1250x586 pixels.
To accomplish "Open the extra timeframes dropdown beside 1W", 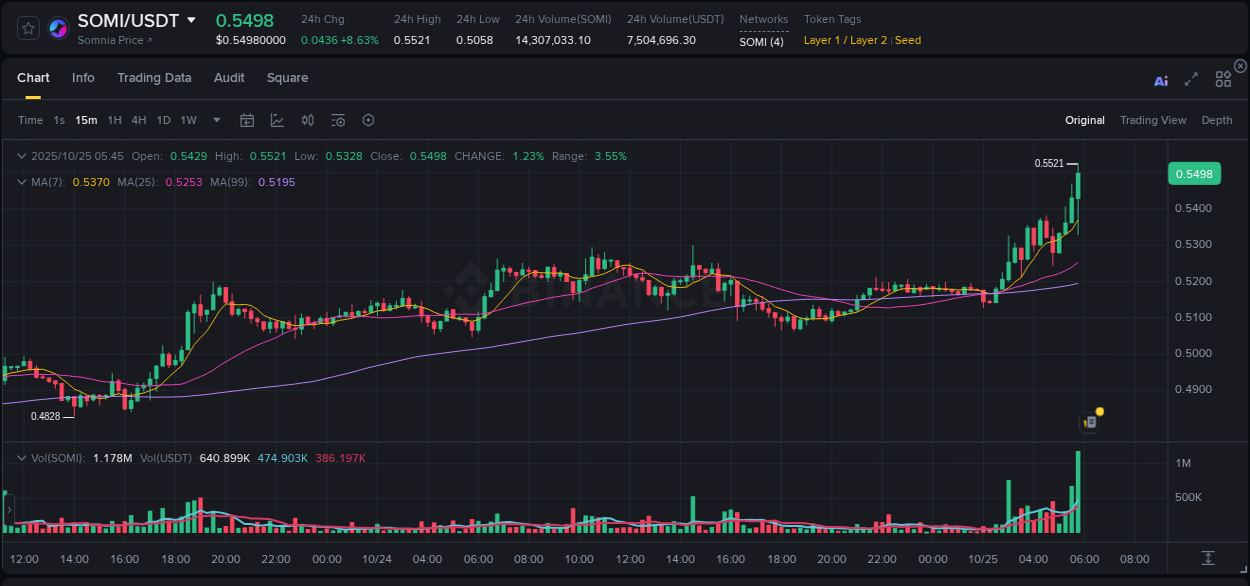I will [215, 120].
